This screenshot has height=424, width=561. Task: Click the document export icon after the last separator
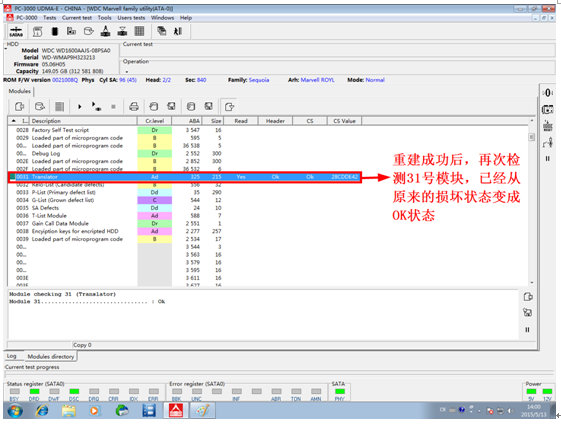pyautogui.click(x=229, y=107)
